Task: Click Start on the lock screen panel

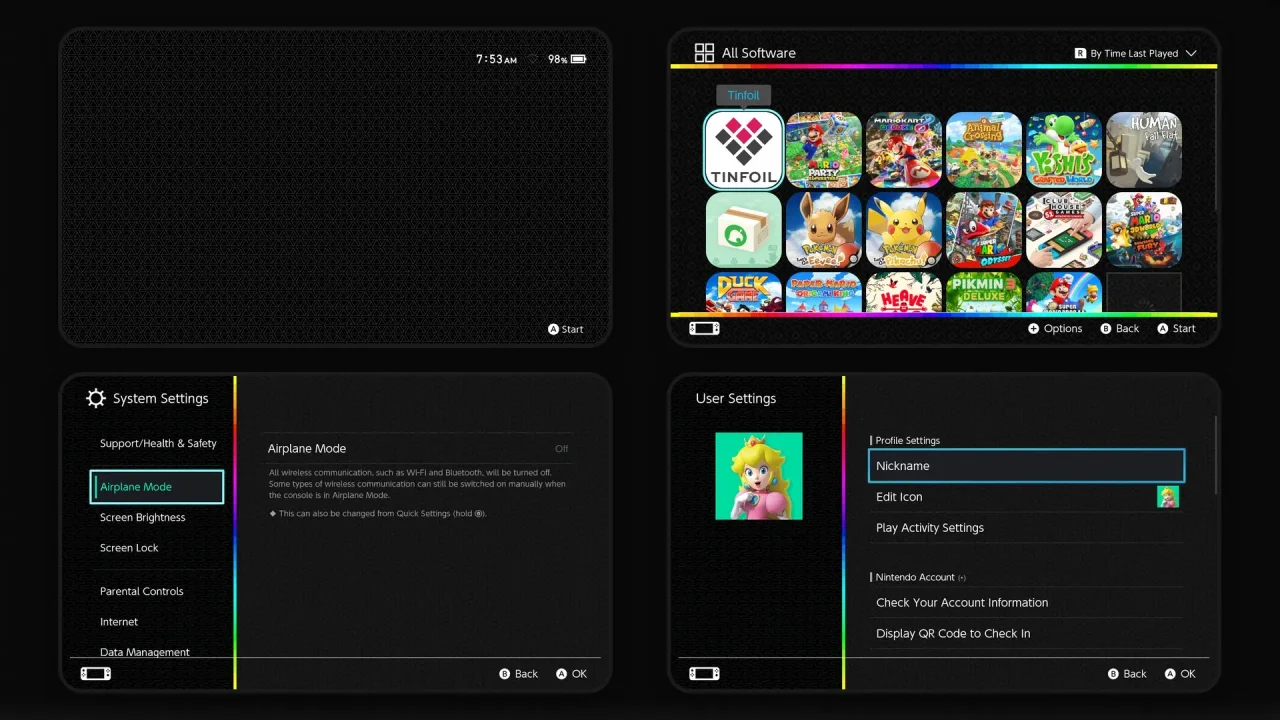Action: (x=565, y=329)
